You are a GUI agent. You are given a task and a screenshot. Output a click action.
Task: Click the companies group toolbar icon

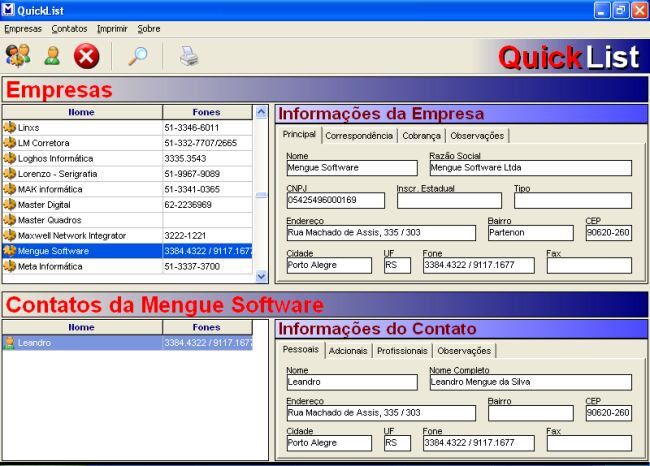(18, 55)
